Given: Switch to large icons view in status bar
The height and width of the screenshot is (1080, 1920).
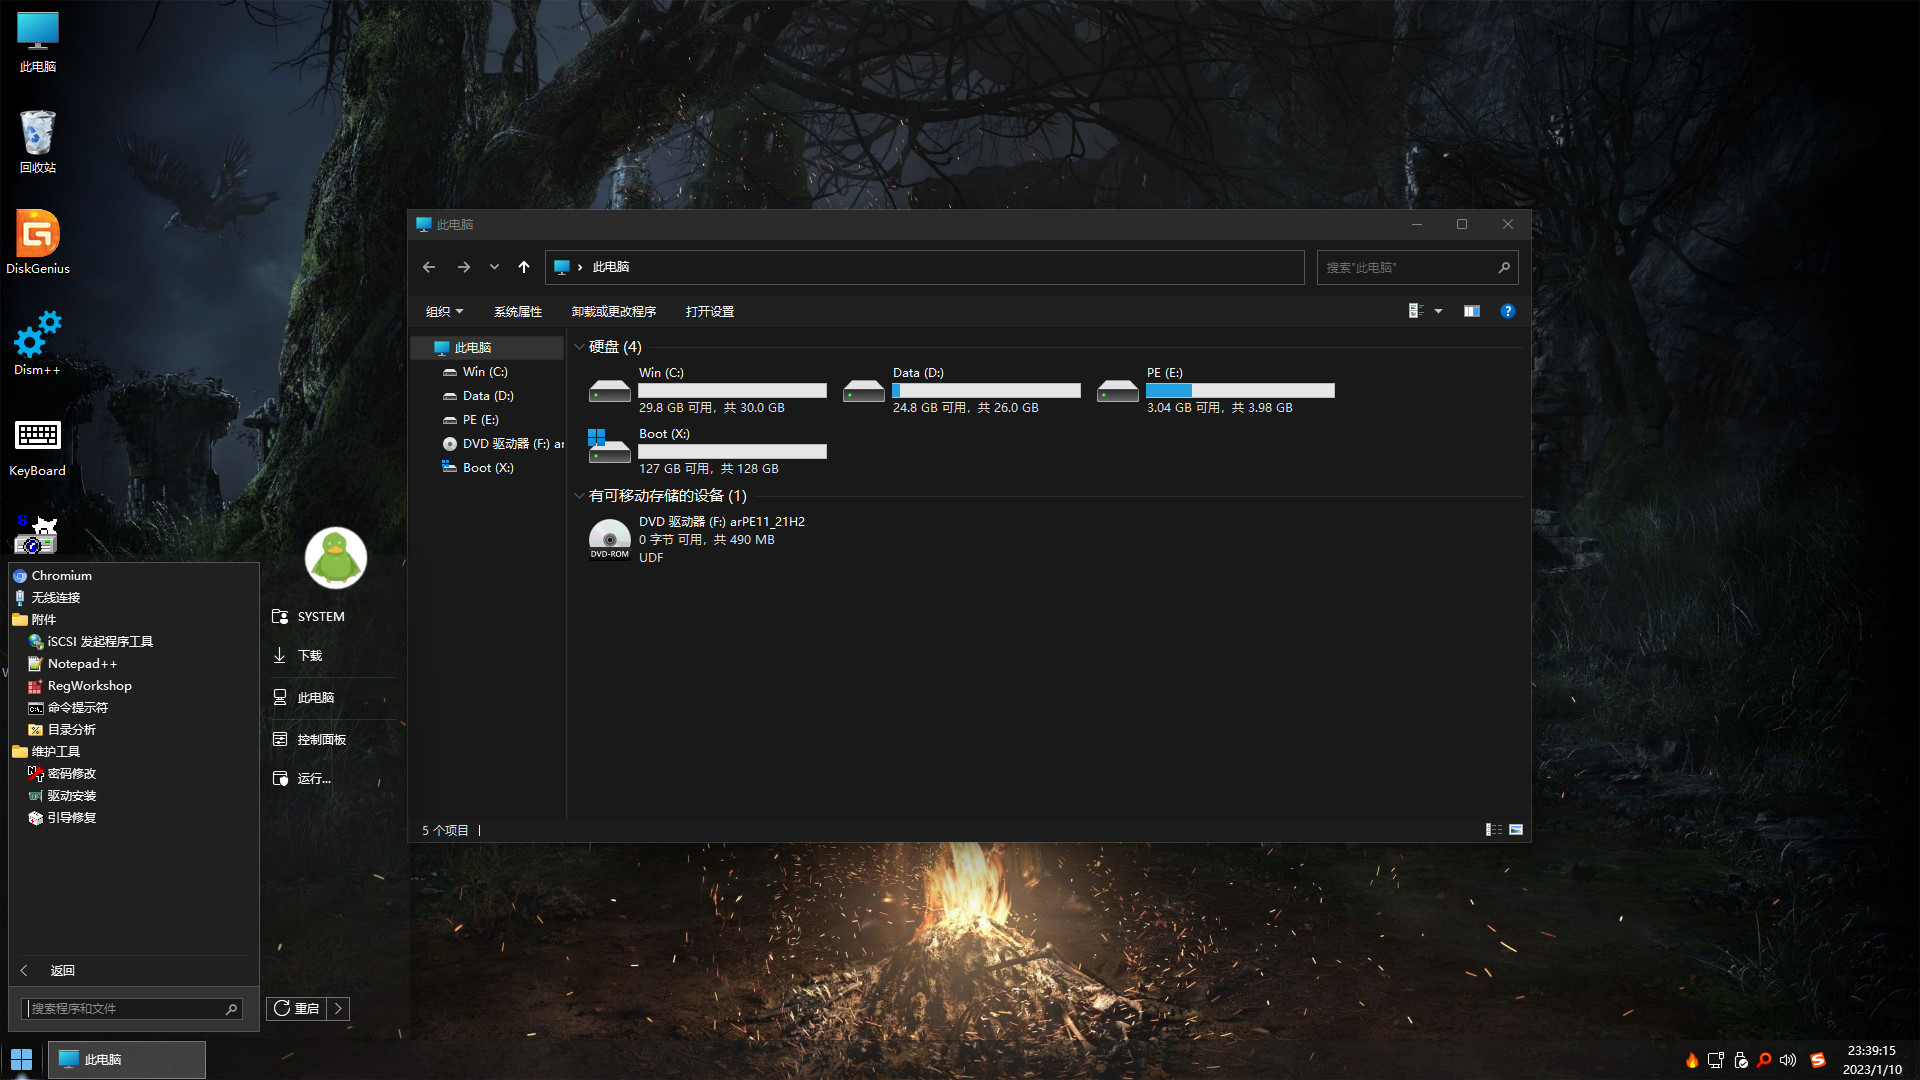Looking at the screenshot, I should click(x=1516, y=830).
